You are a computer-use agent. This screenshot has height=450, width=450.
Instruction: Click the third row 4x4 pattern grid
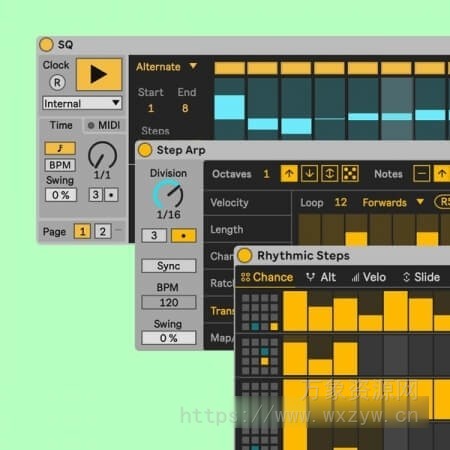click(x=260, y=400)
